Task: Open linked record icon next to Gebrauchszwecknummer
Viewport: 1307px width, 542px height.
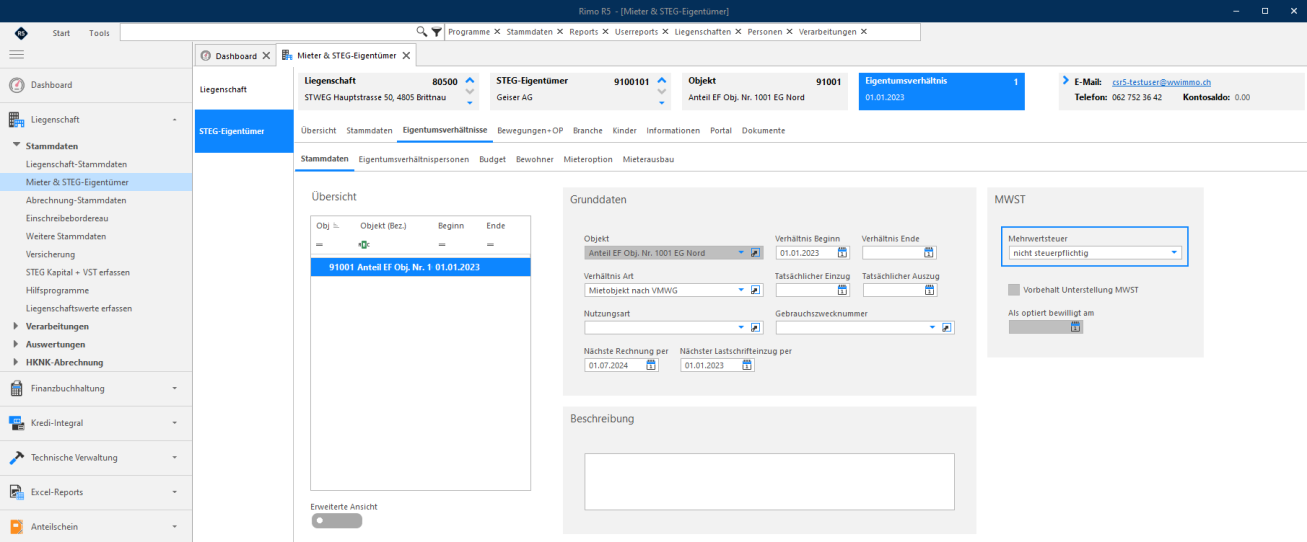Action: pyautogui.click(x=948, y=327)
